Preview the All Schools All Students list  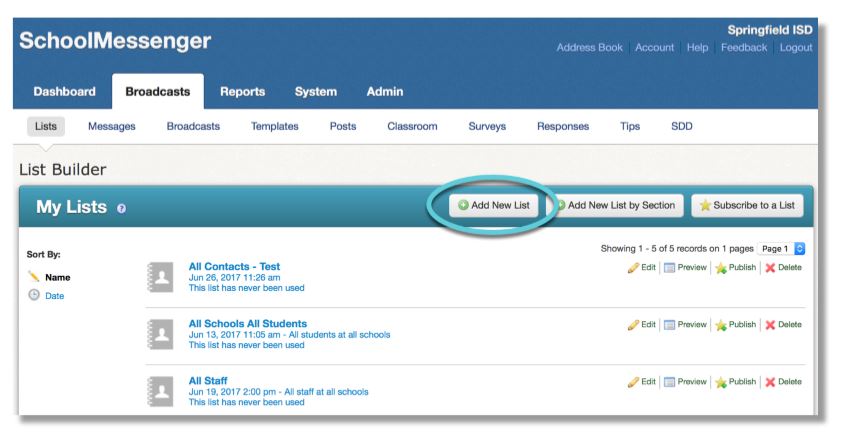(x=685, y=325)
